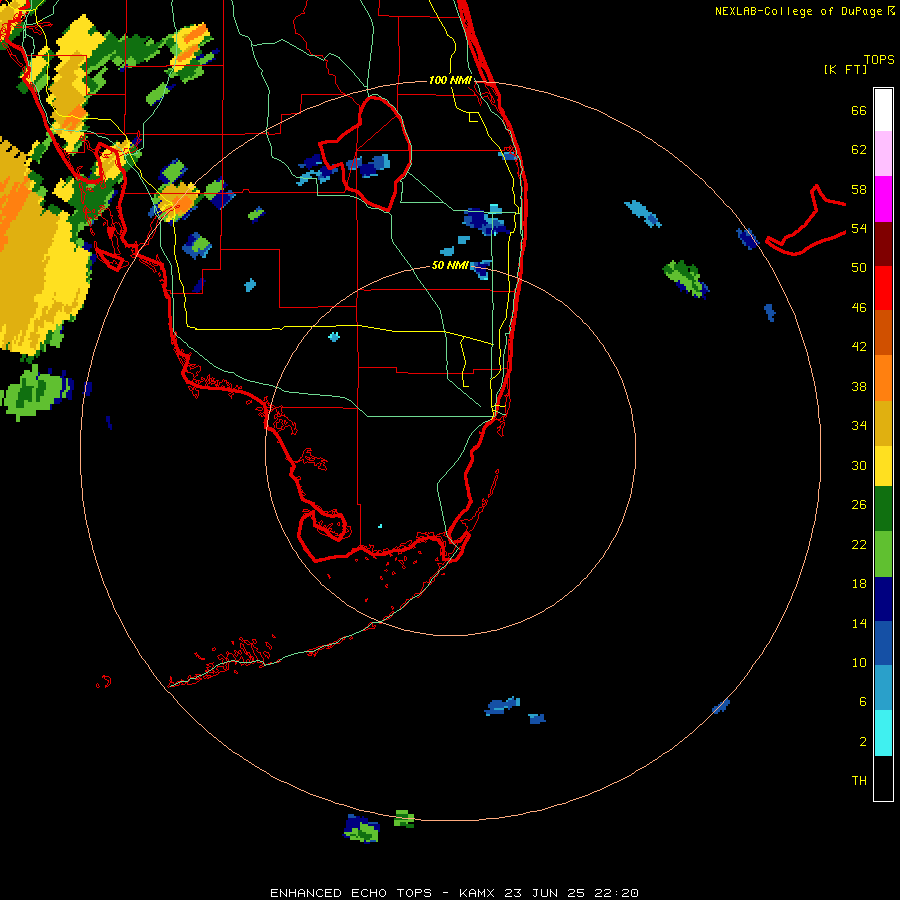This screenshot has height=900, width=900.
Task: Select the medium blue legend swatch
Action: click(883, 643)
